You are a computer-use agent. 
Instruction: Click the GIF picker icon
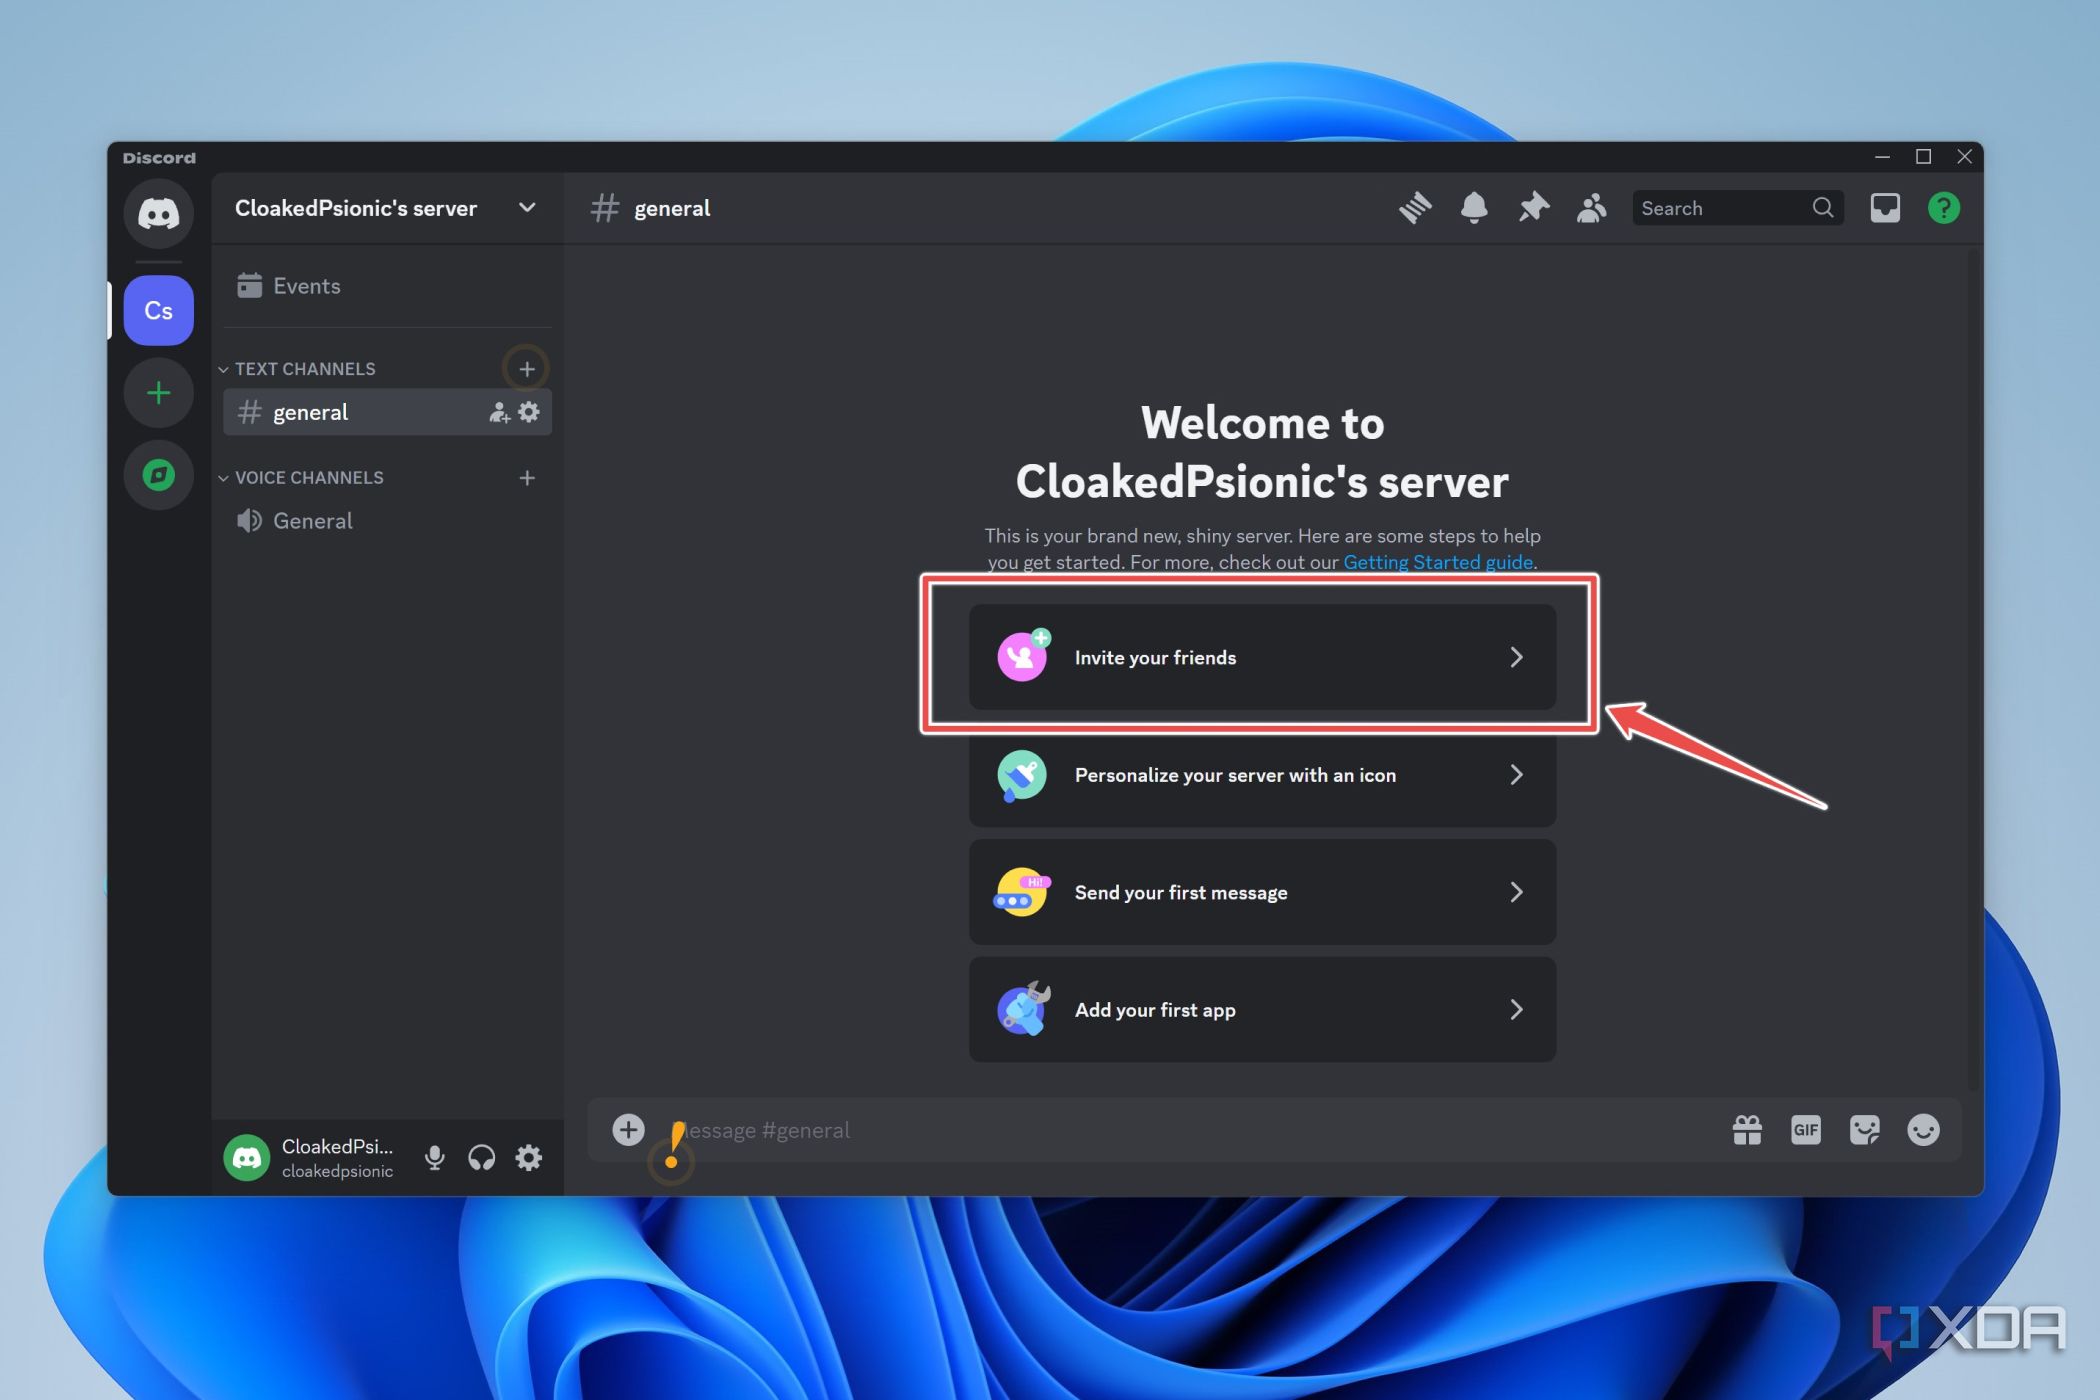[1805, 1129]
